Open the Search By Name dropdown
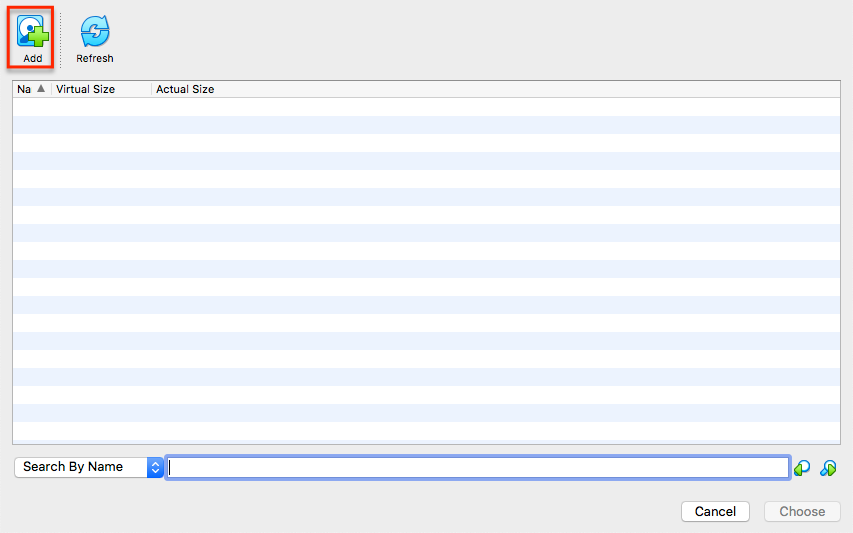Image resolution: width=853 pixels, height=533 pixels. [82, 467]
